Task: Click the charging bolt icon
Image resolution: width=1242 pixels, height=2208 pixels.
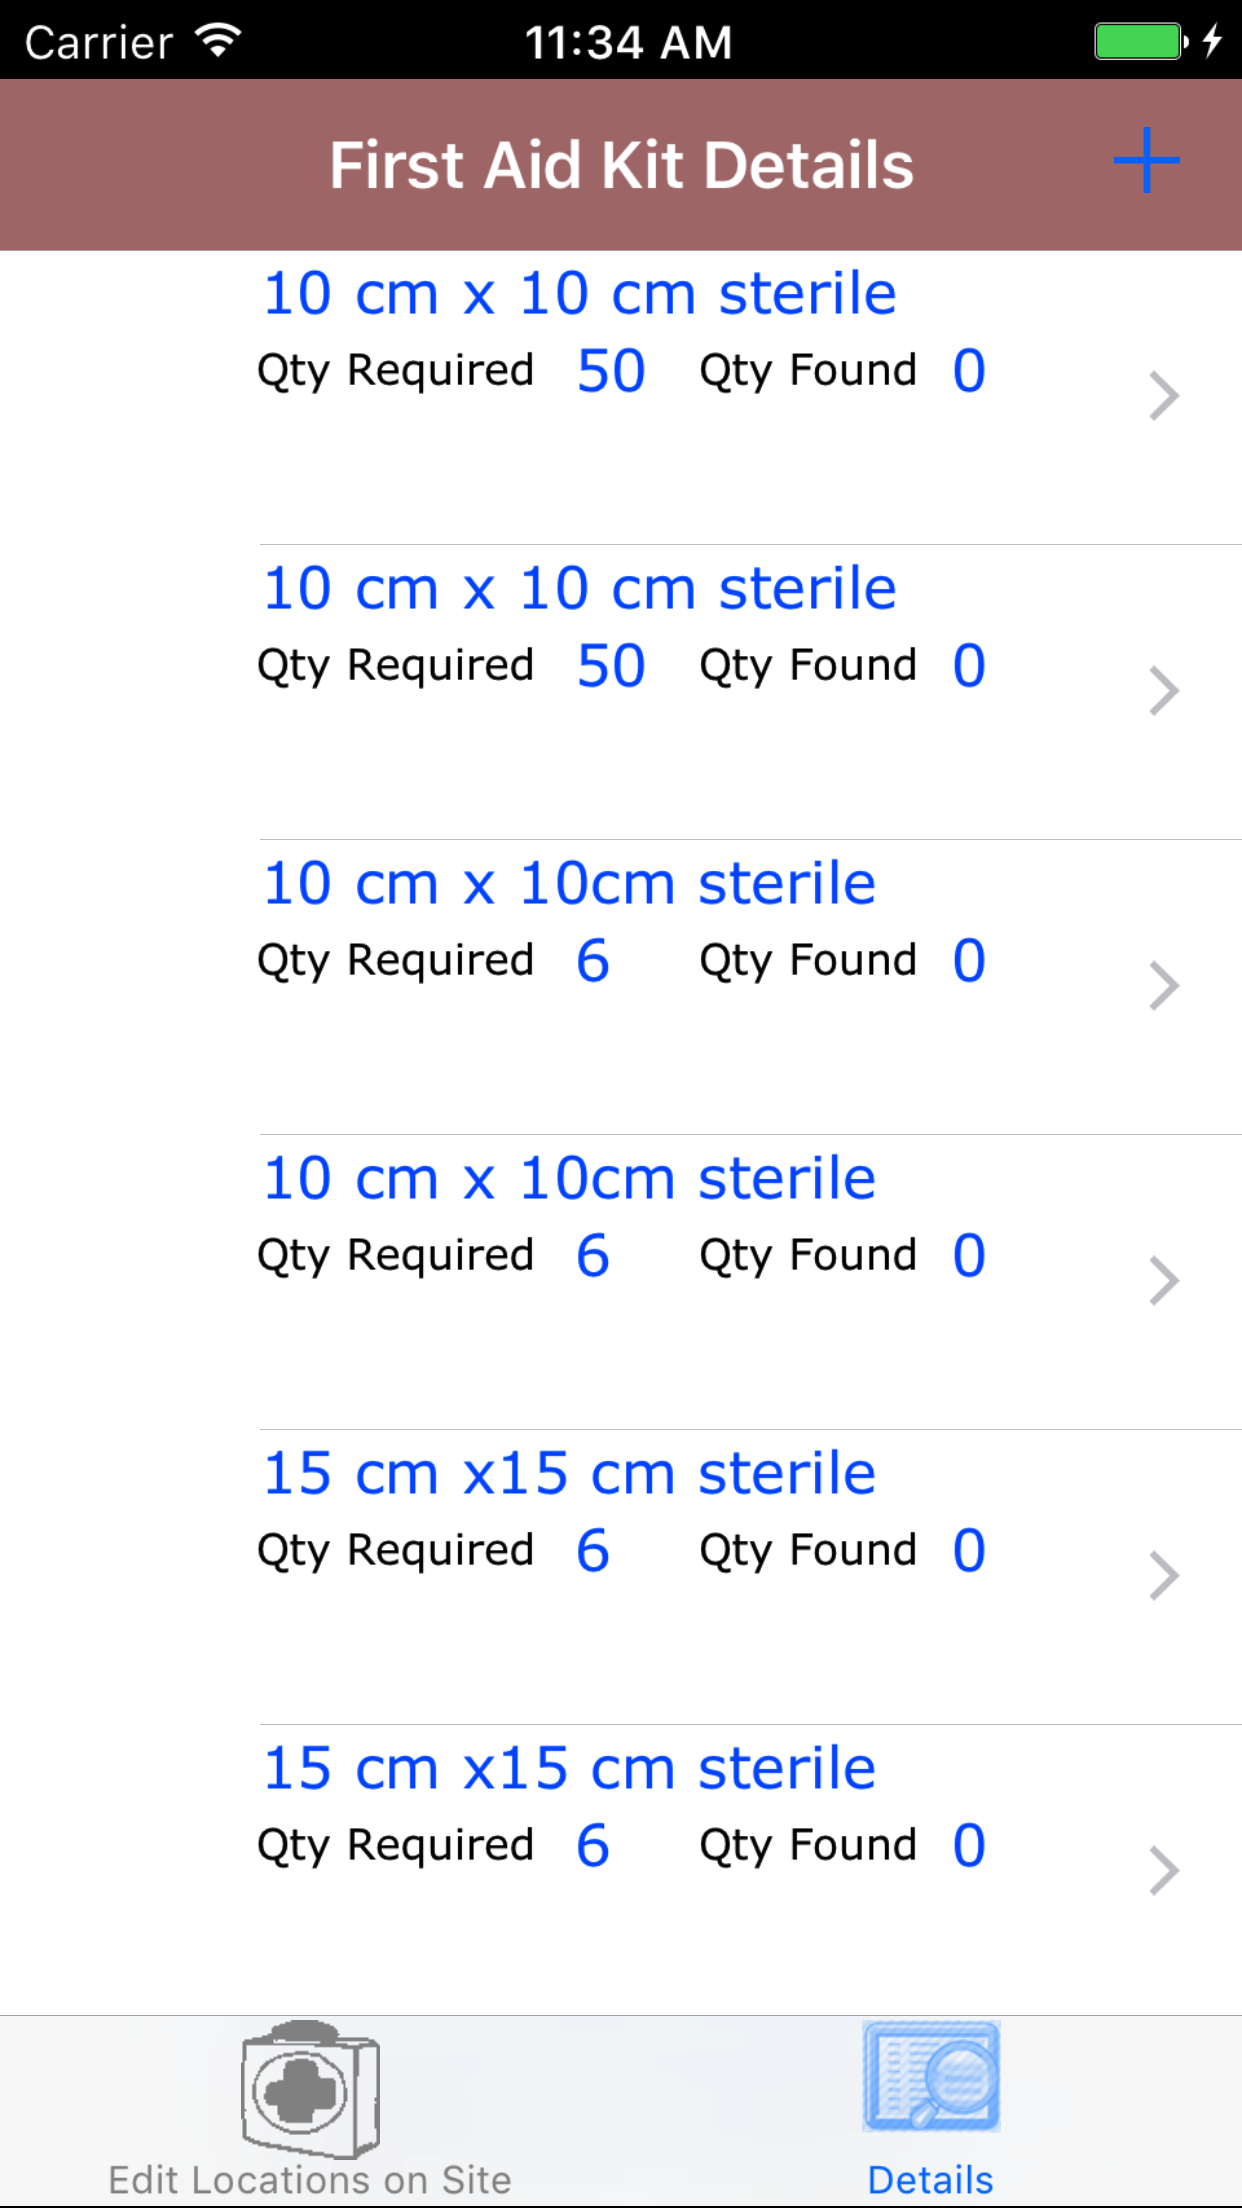Action: (1212, 42)
